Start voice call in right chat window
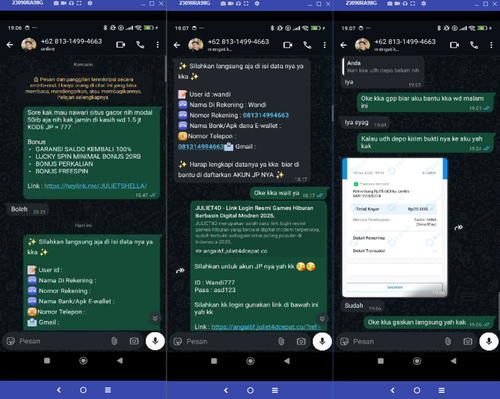The image size is (500, 399). (x=474, y=45)
